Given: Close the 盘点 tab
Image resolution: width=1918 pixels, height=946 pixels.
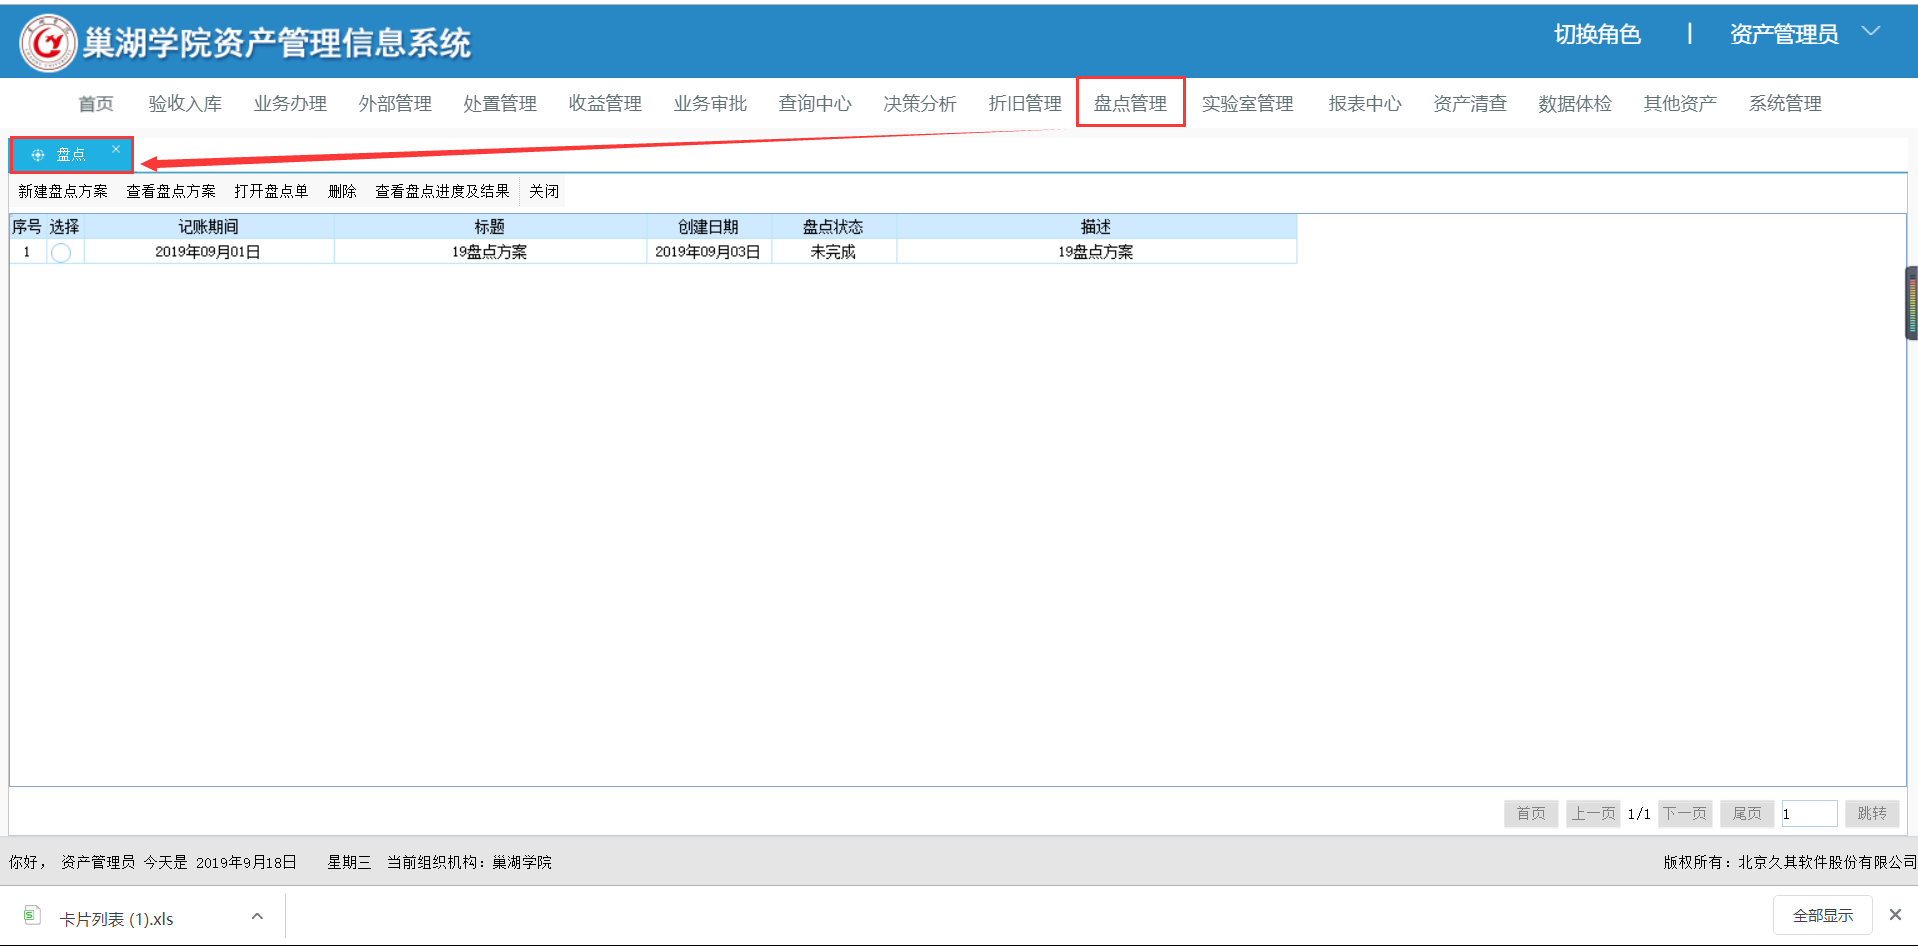Looking at the screenshot, I should click(x=116, y=150).
